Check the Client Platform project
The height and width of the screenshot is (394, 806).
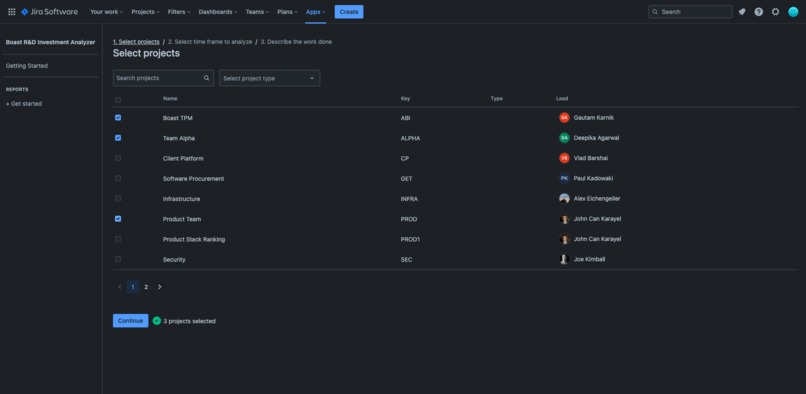point(118,158)
